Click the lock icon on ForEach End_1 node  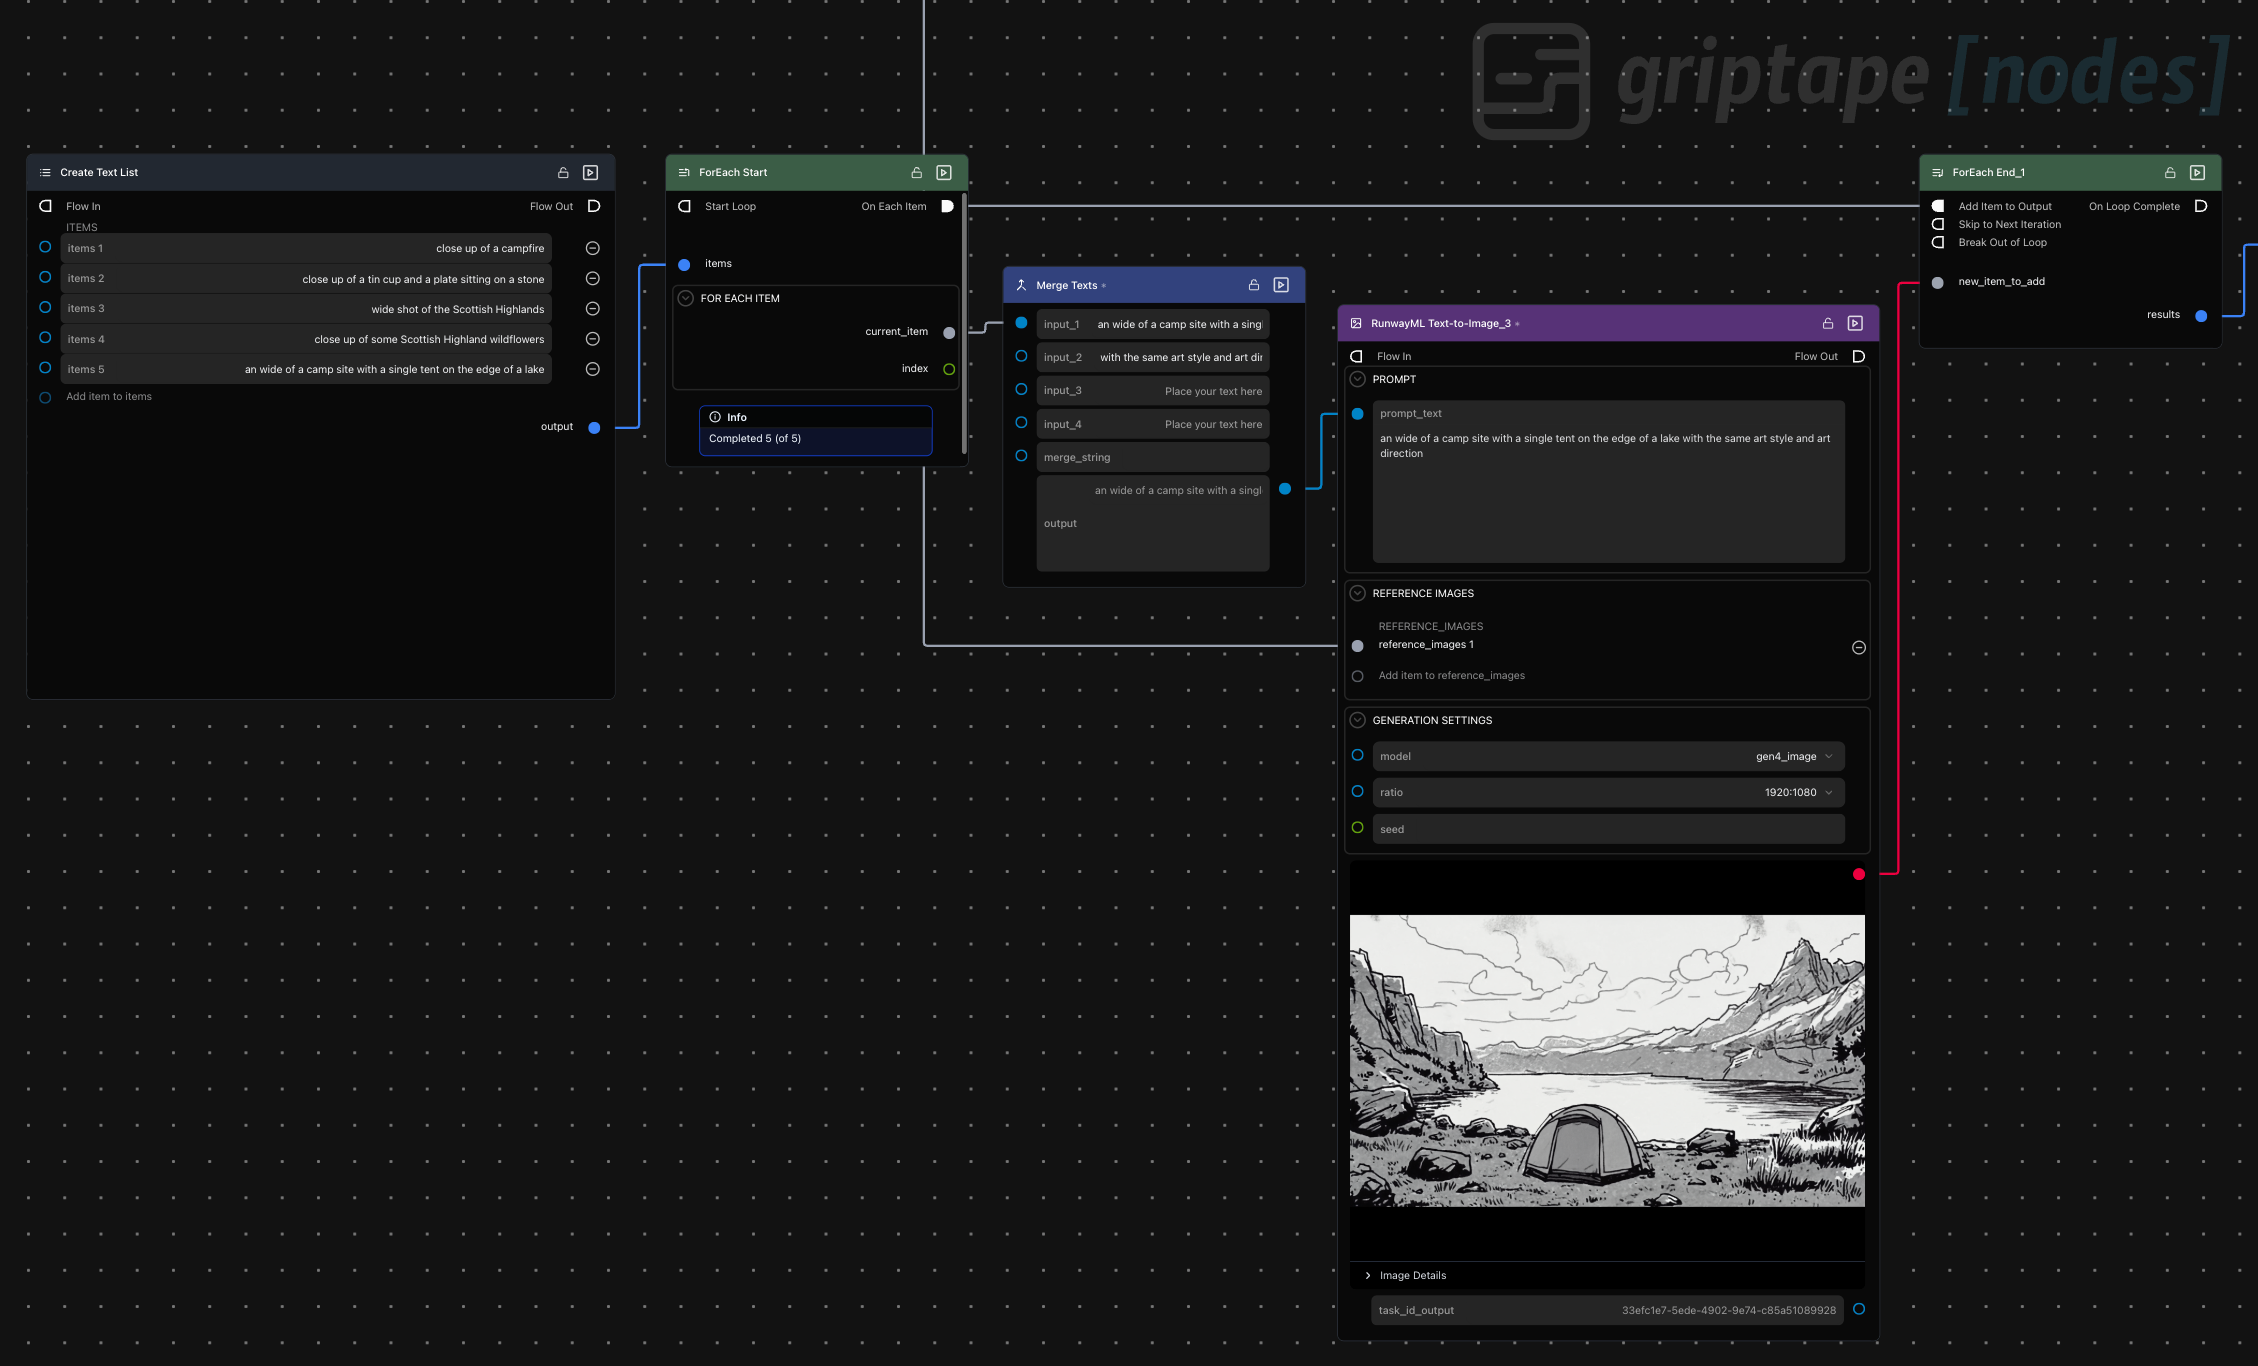tap(2169, 173)
